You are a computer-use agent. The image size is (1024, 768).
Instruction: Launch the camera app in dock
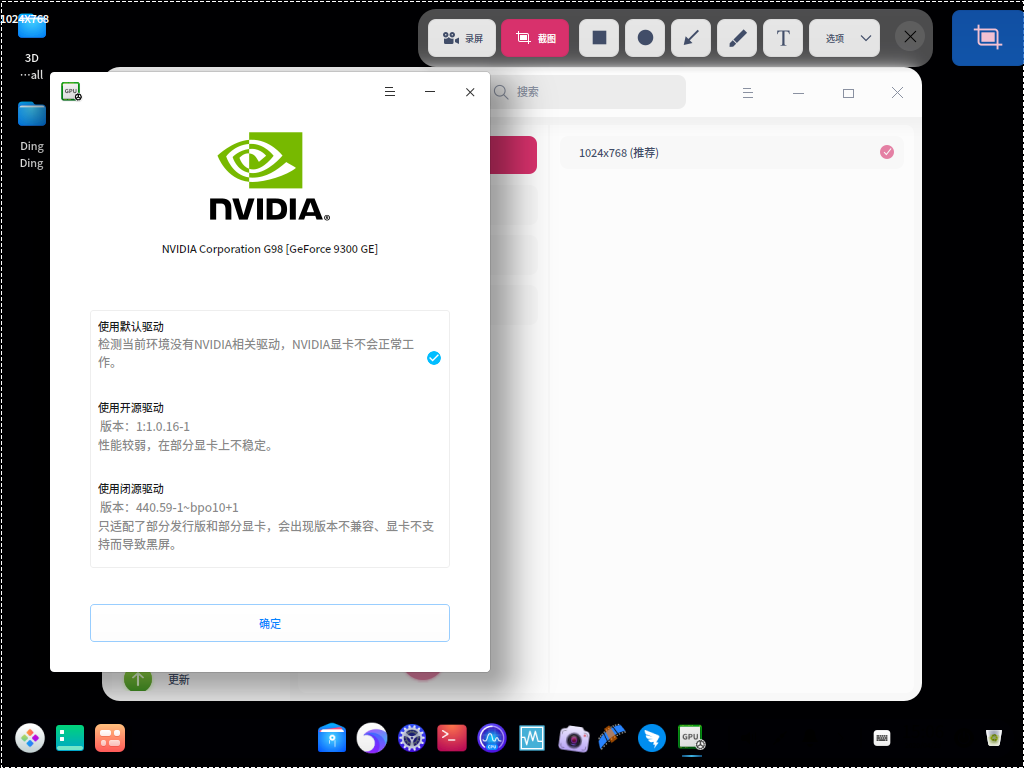pos(573,739)
